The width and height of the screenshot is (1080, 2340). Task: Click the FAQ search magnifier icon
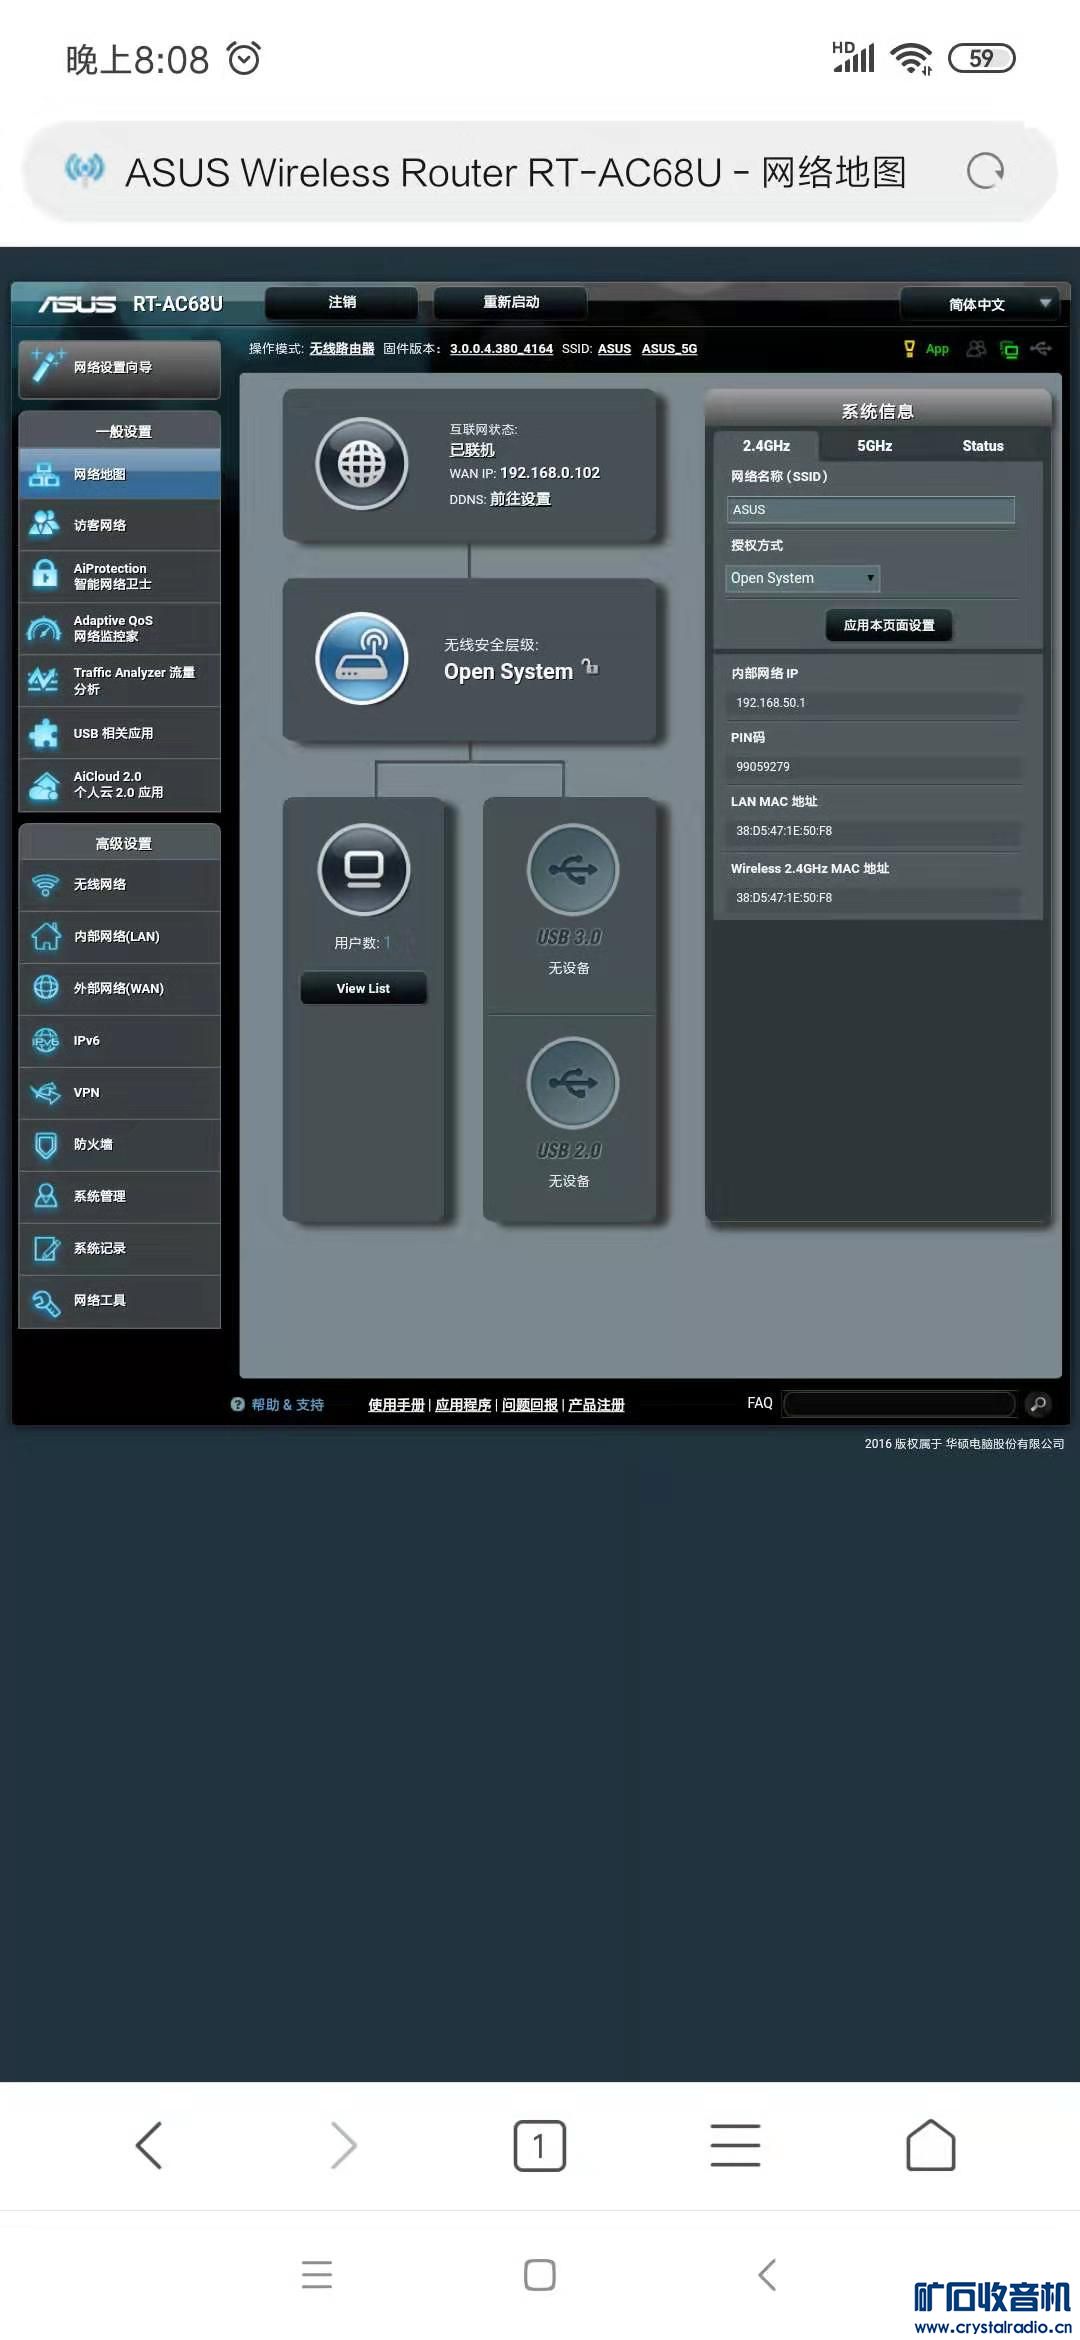1039,1404
